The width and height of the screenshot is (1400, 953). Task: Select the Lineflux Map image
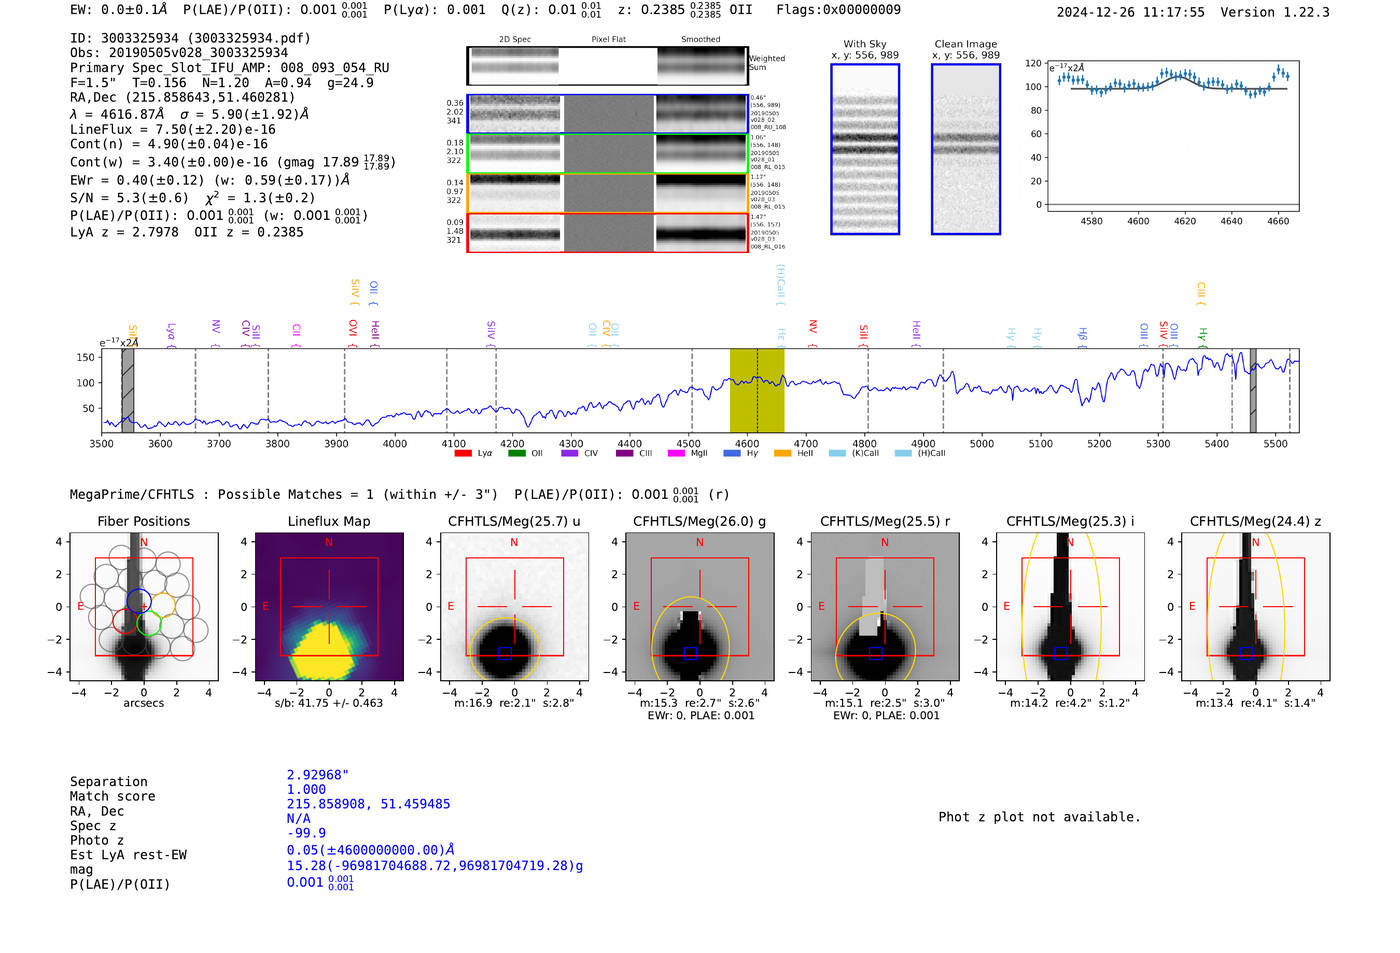tap(329, 608)
